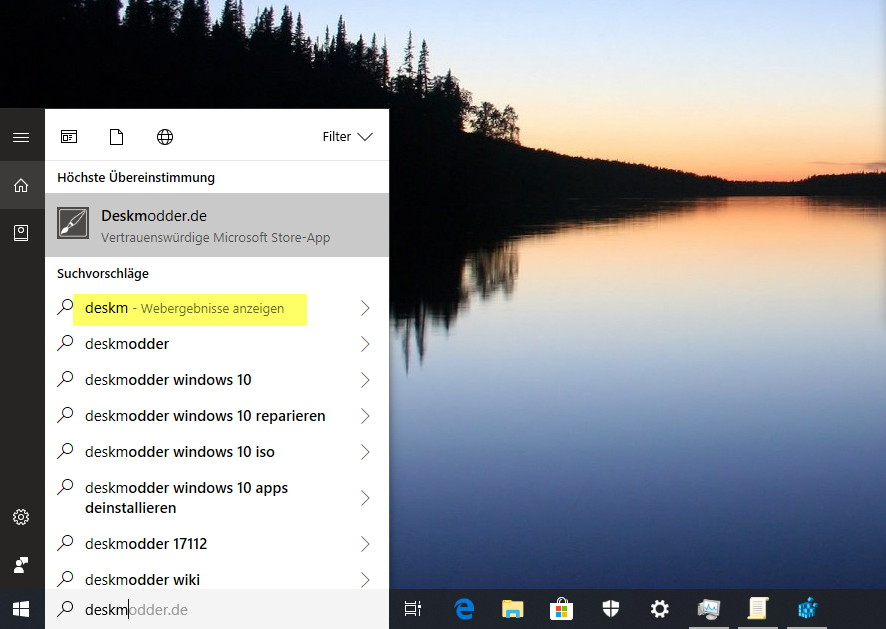Click the 'Suchvorschläge' heading
Viewport: 886px width, 629px height.
pyautogui.click(x=103, y=274)
